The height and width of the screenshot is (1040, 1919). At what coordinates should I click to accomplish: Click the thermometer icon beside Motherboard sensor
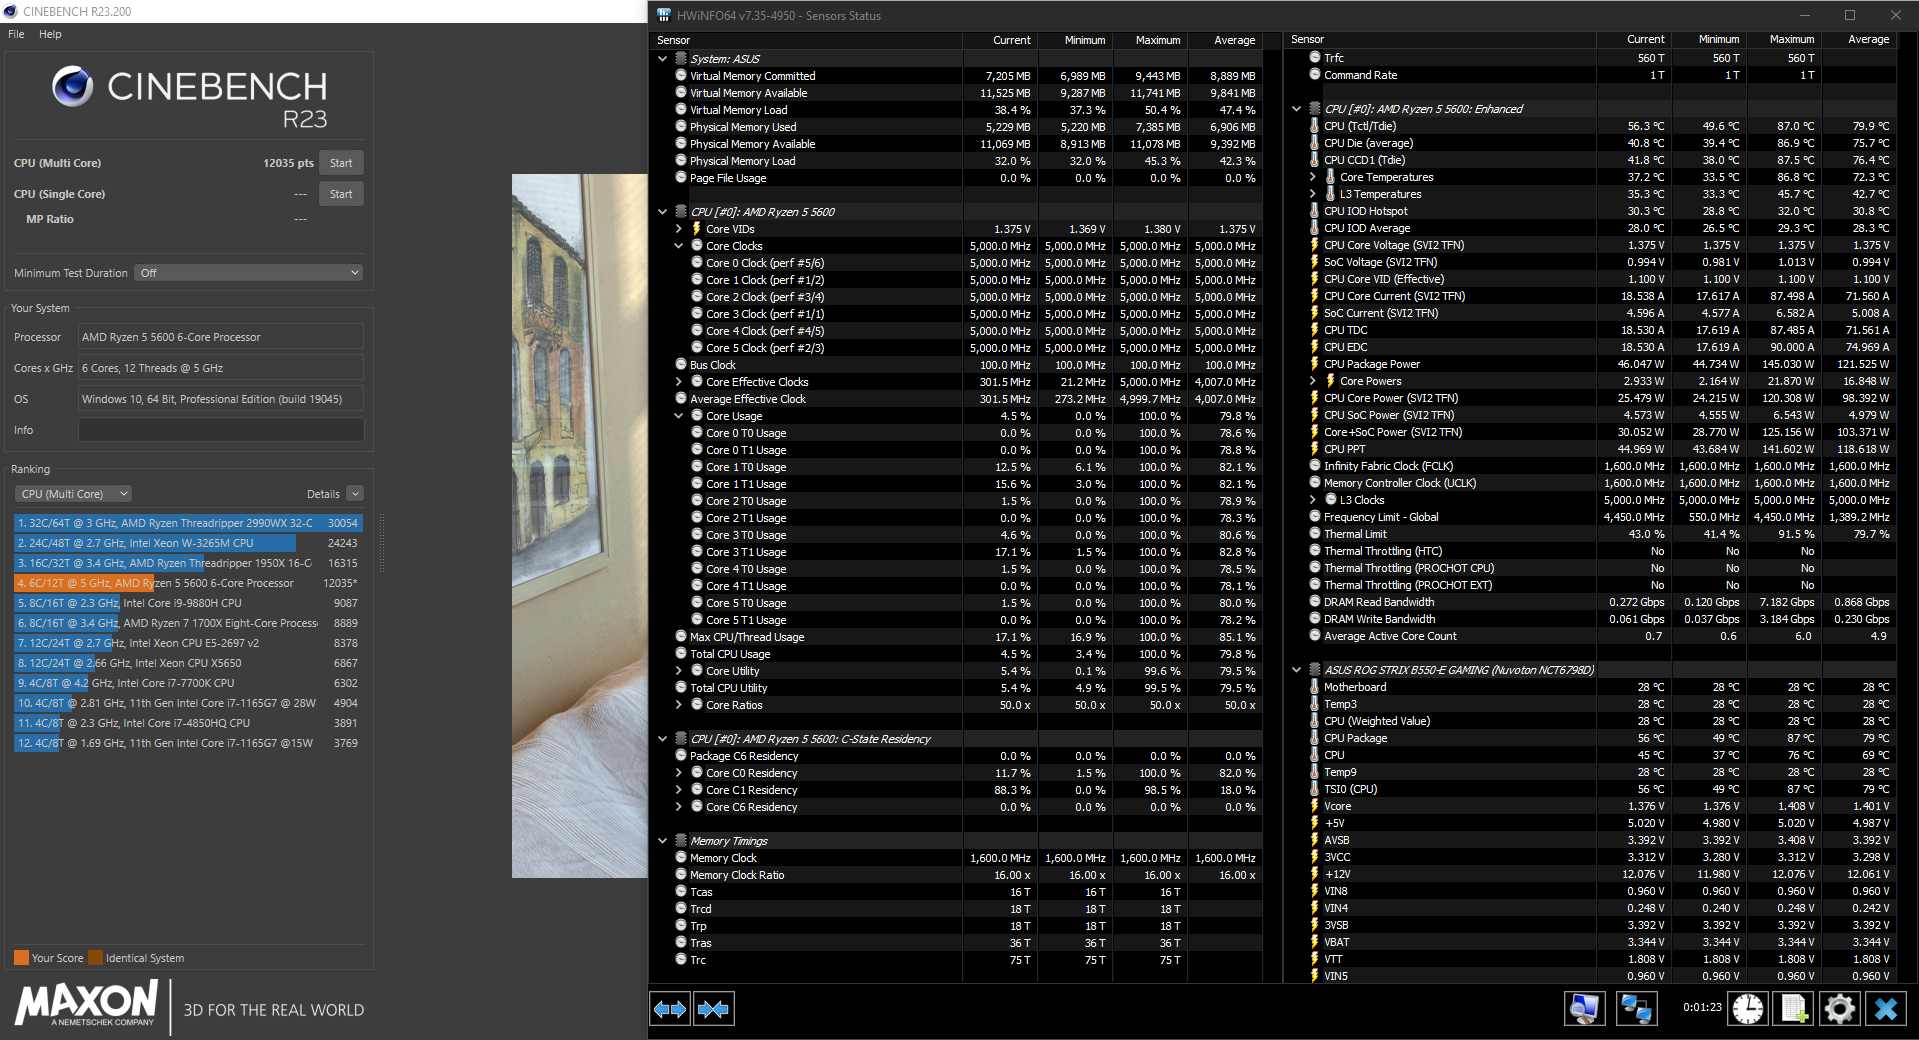1314,687
